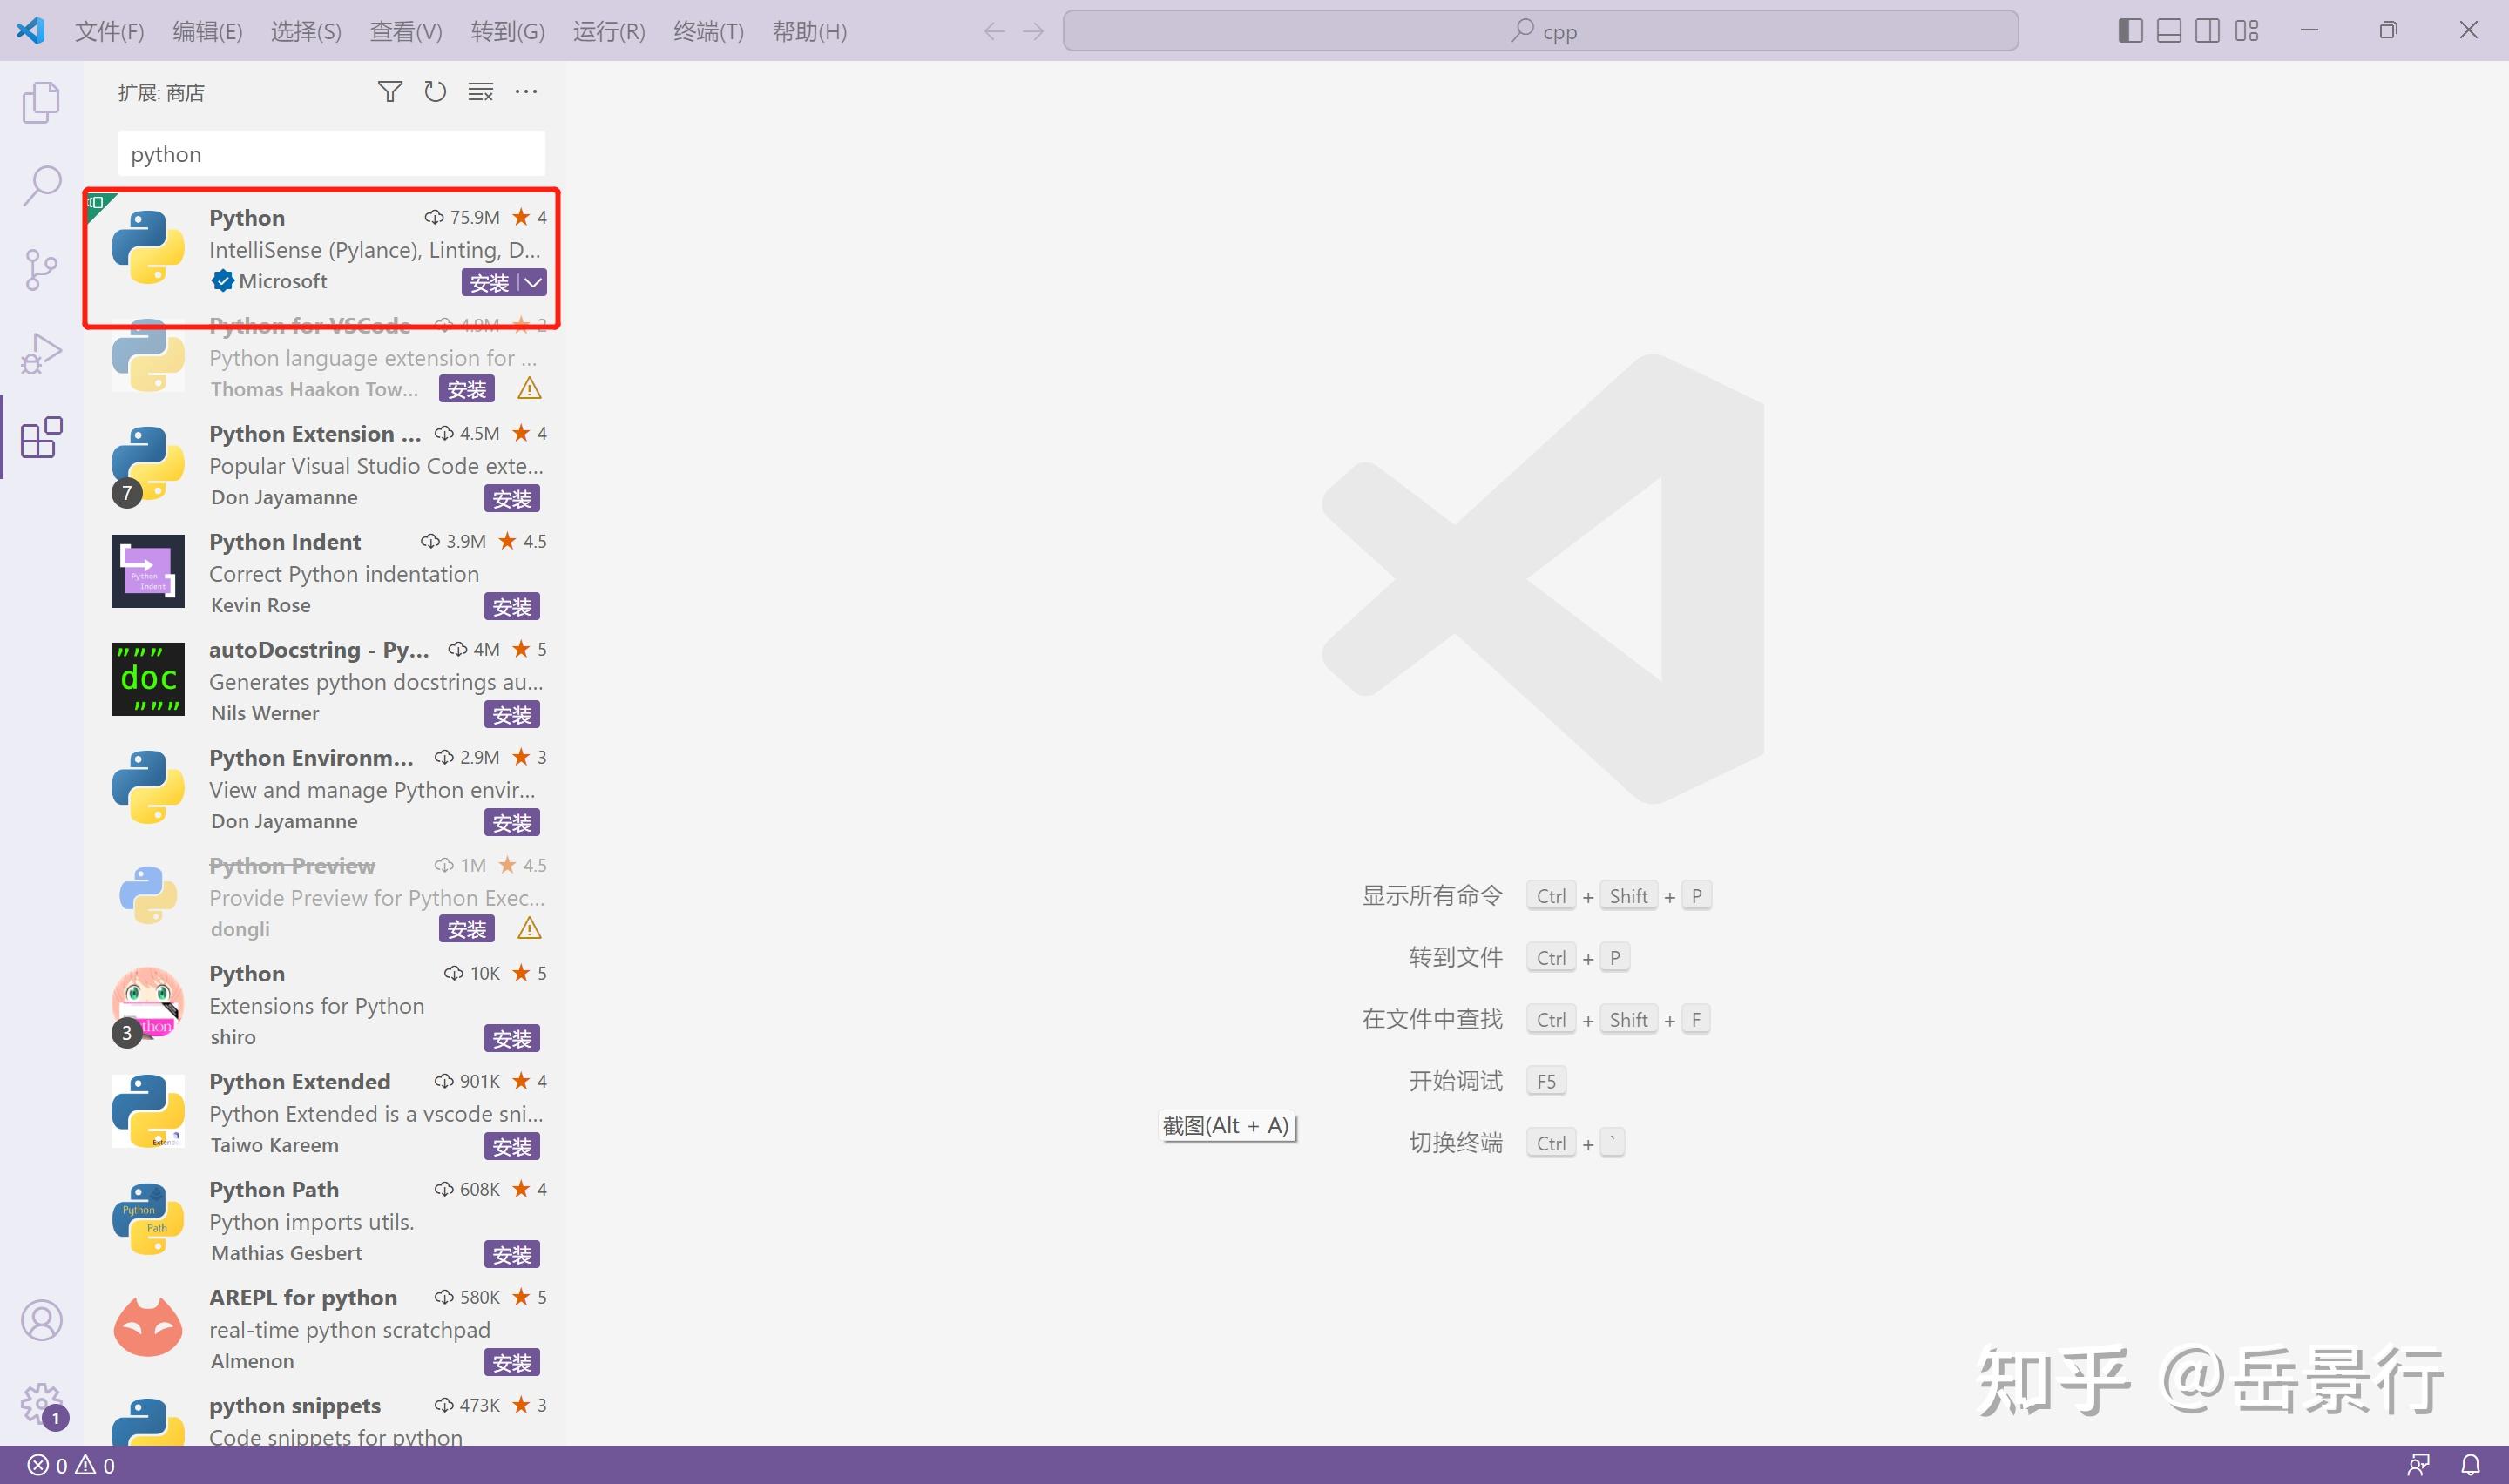Click the filter extensions icon
This screenshot has width=2509, height=1484.
tap(389, 91)
